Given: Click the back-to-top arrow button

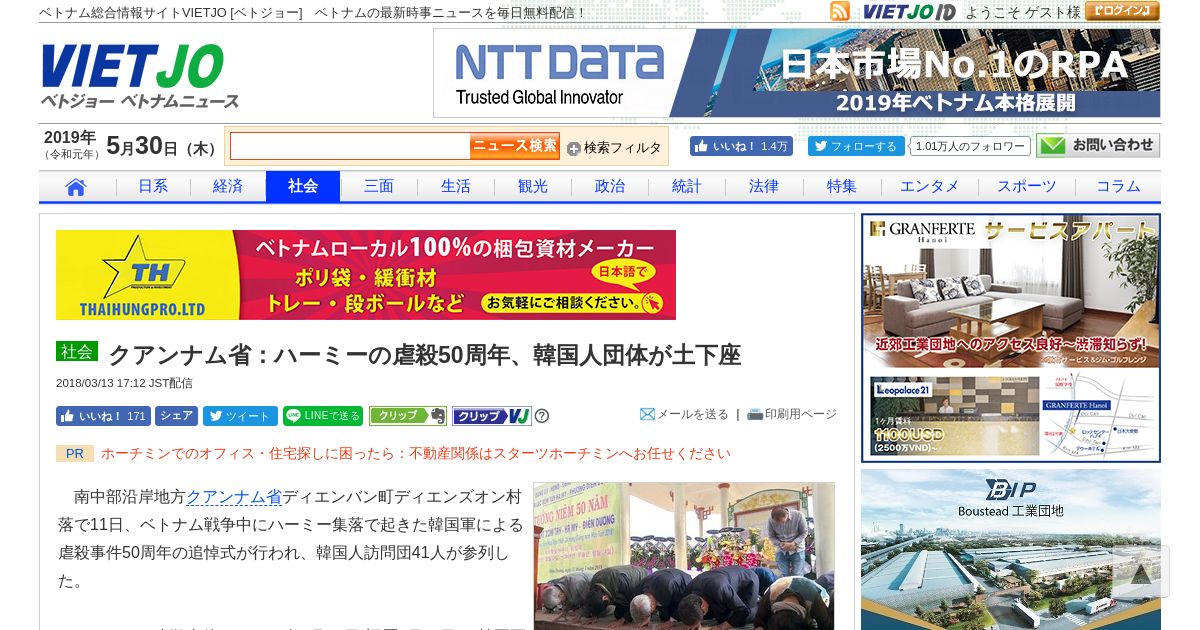Looking at the screenshot, I should 1140,572.
